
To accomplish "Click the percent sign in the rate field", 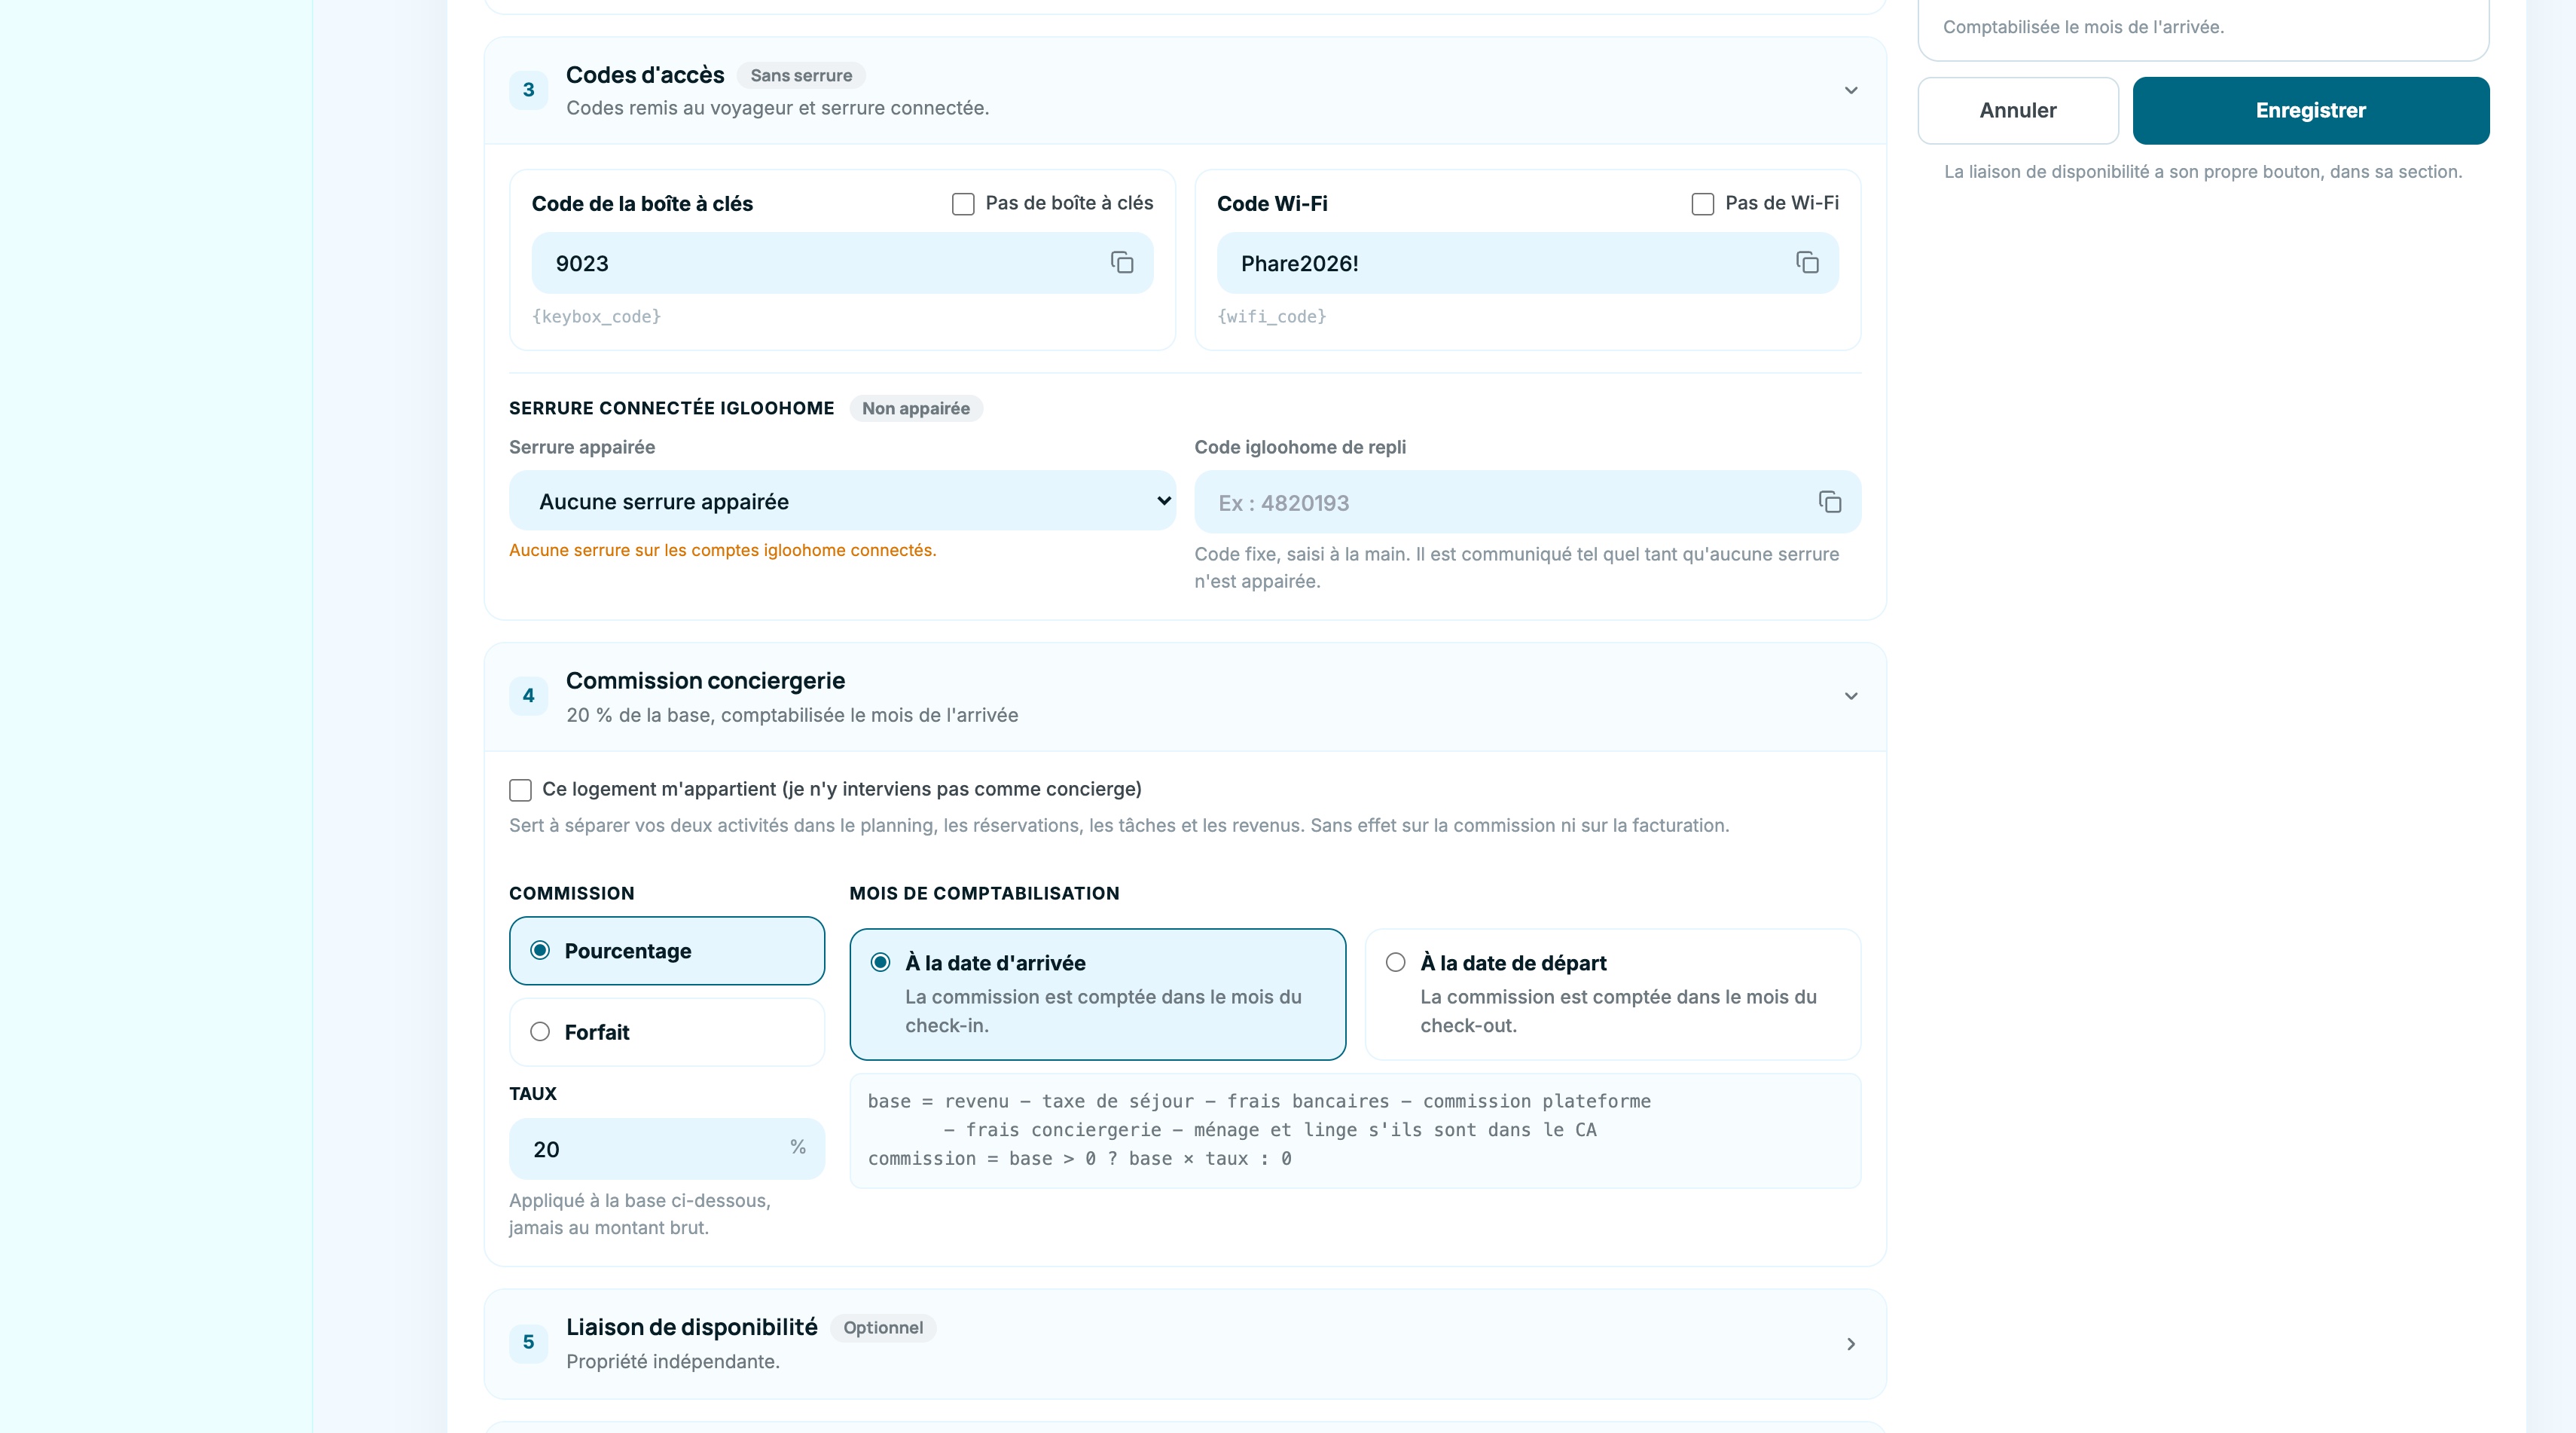I will click(x=798, y=1147).
